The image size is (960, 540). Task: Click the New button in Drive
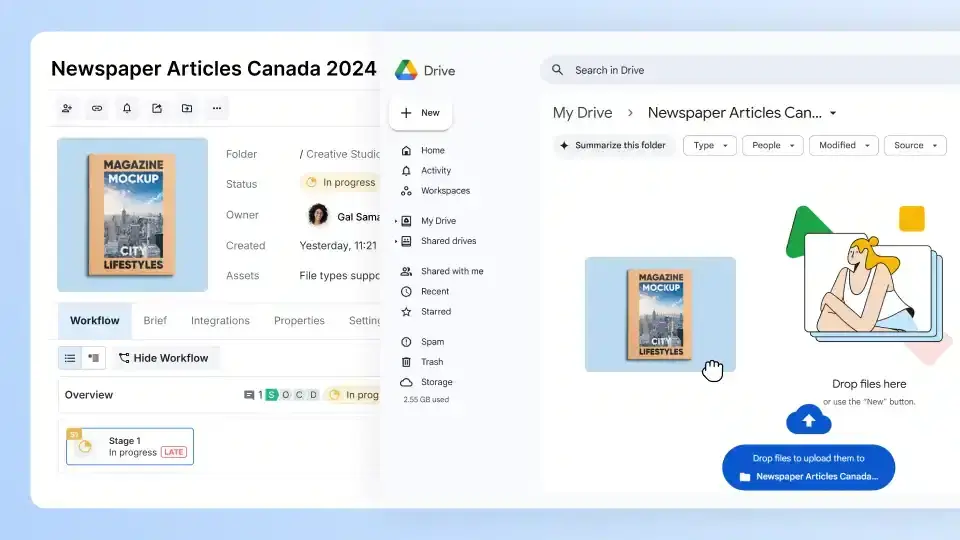click(x=420, y=113)
